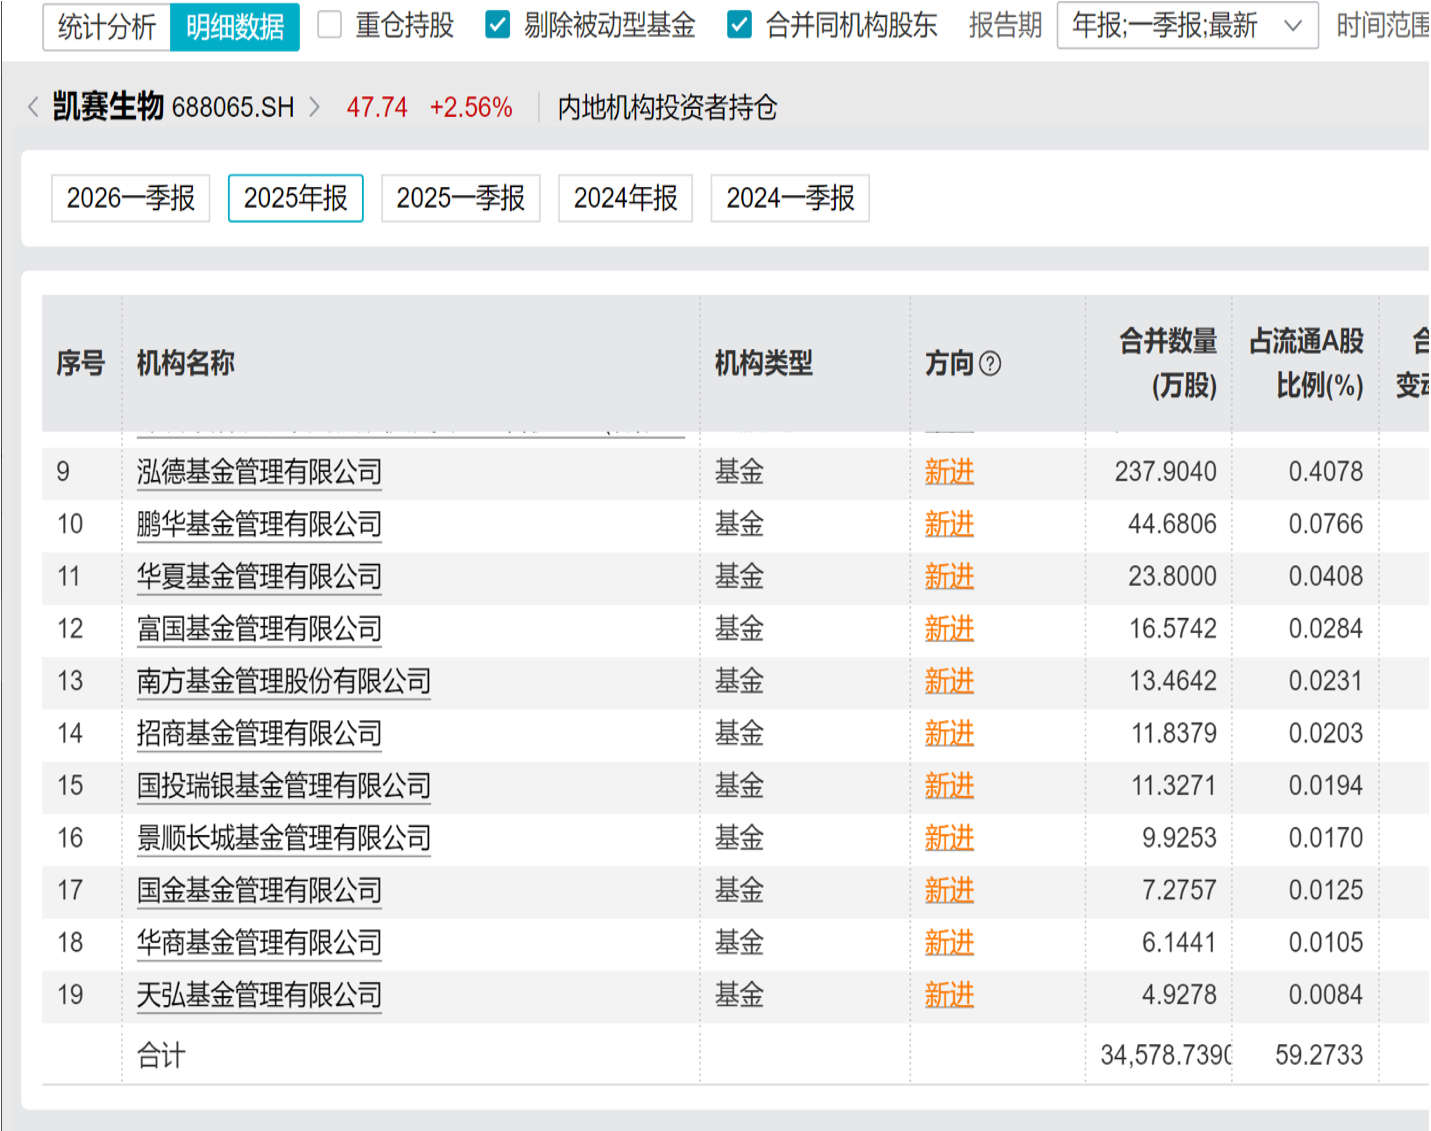Image resolution: width=1431 pixels, height=1131 pixels.
Task: Select the 明细数据 tab
Action: point(235,26)
